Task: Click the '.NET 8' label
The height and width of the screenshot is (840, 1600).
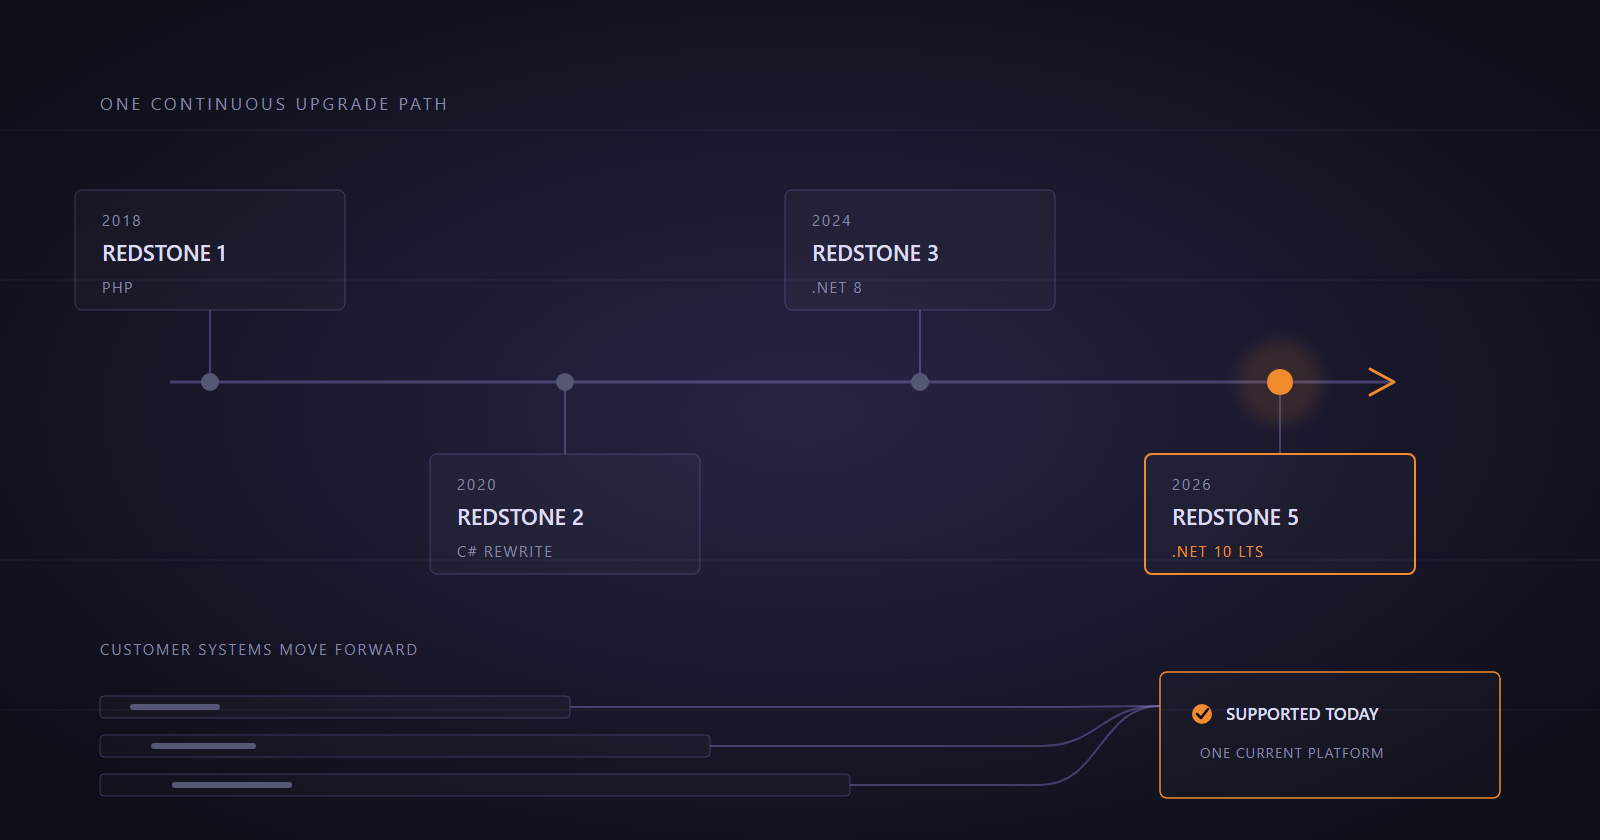Action: coord(837,288)
